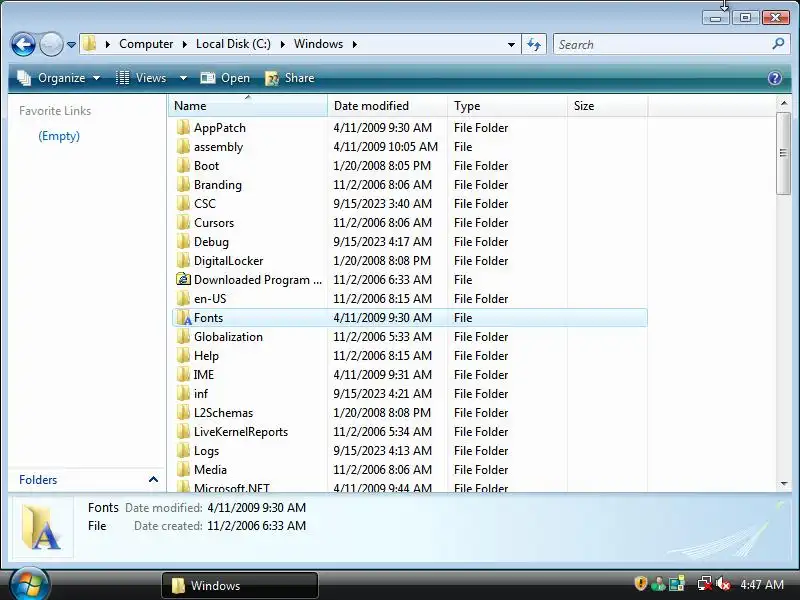The height and width of the screenshot is (600, 800).
Task: Click the Downloaded Program Files icon
Action: [x=183, y=280]
